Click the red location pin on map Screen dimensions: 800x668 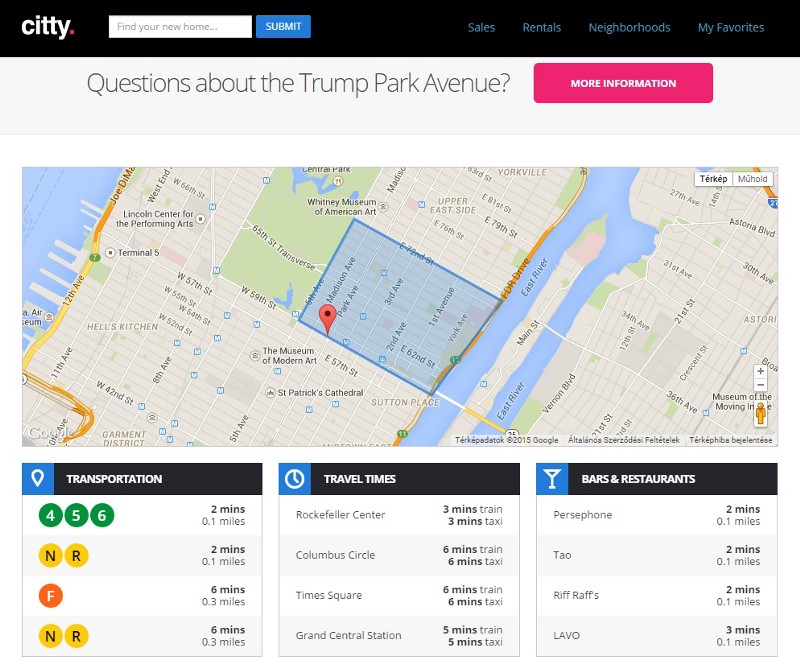click(x=327, y=319)
